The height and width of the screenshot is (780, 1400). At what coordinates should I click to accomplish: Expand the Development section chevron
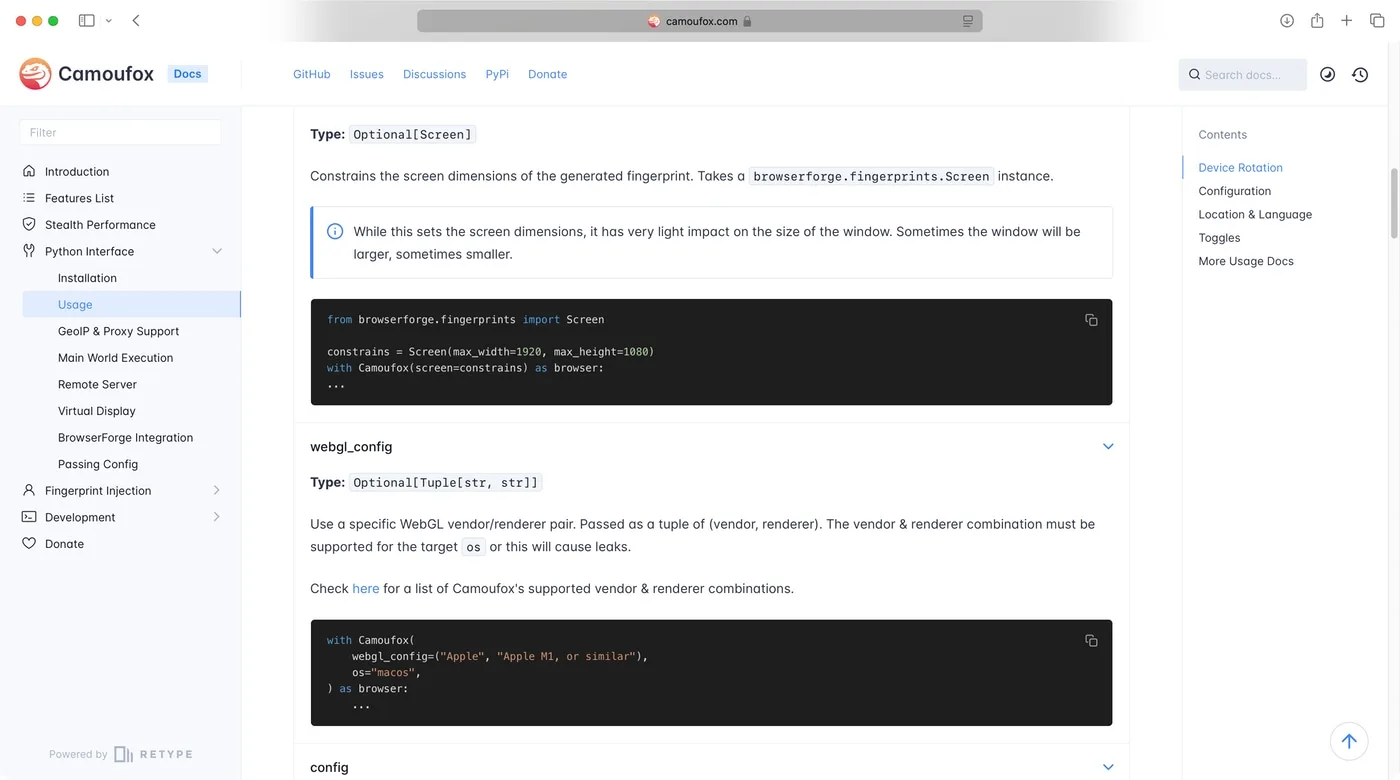coord(217,517)
